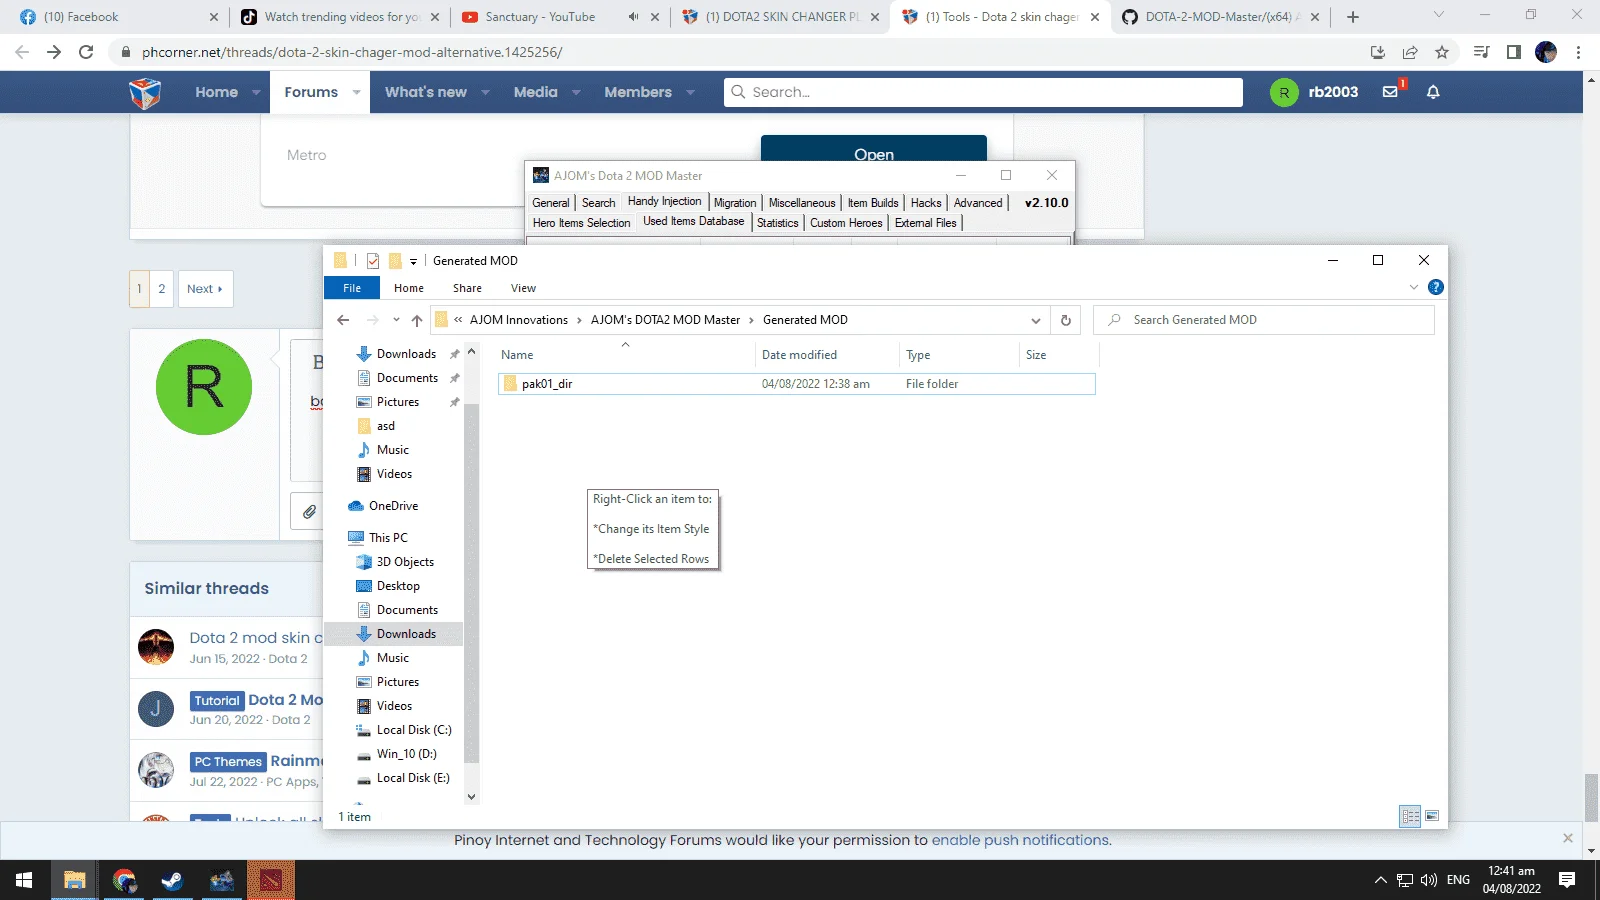1600x900 pixels.
Task: Go up one folder level in Explorer
Action: coord(417,320)
